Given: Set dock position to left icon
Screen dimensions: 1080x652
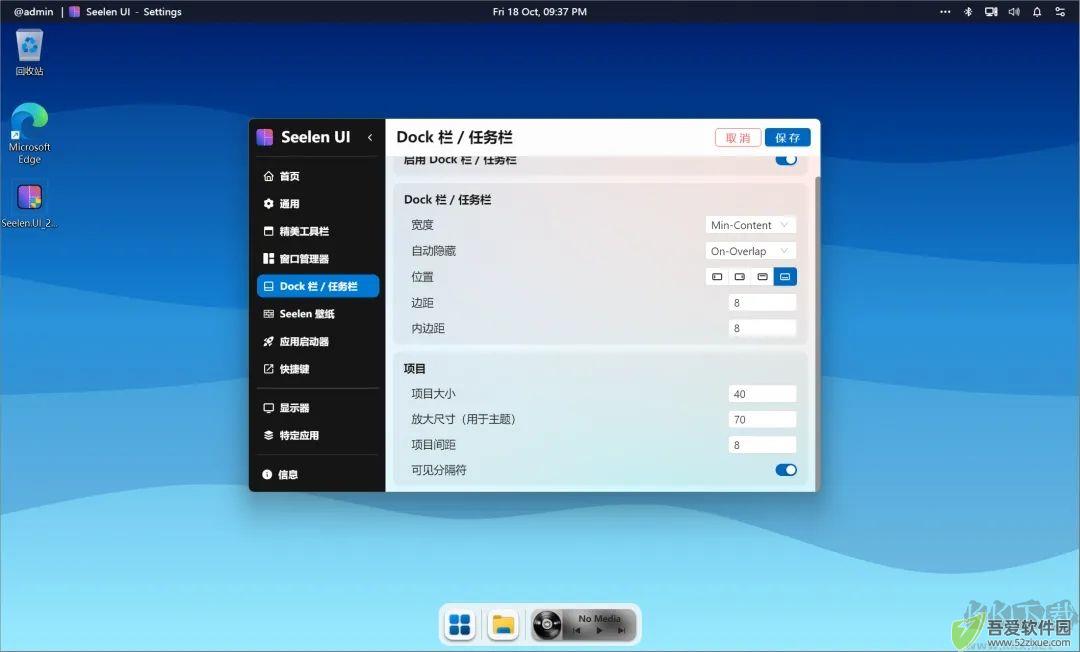Looking at the screenshot, I should [717, 277].
